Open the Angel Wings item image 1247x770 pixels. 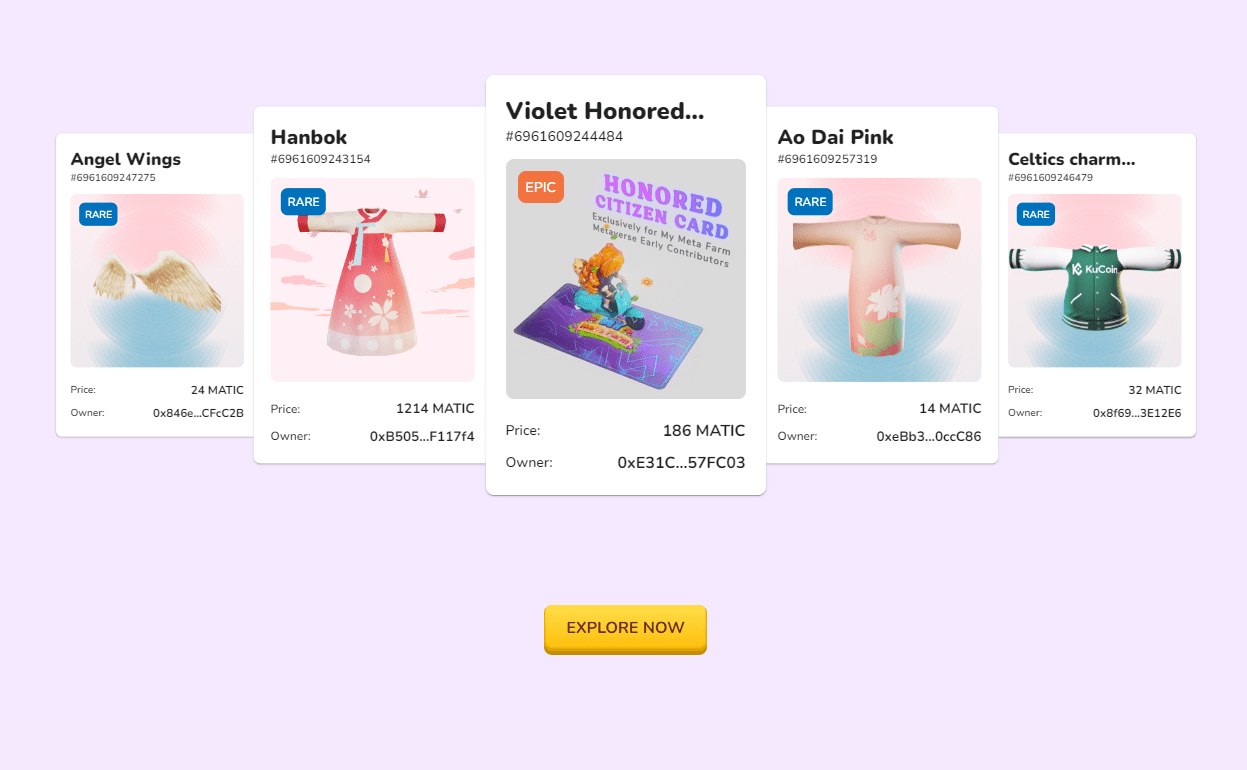click(157, 280)
